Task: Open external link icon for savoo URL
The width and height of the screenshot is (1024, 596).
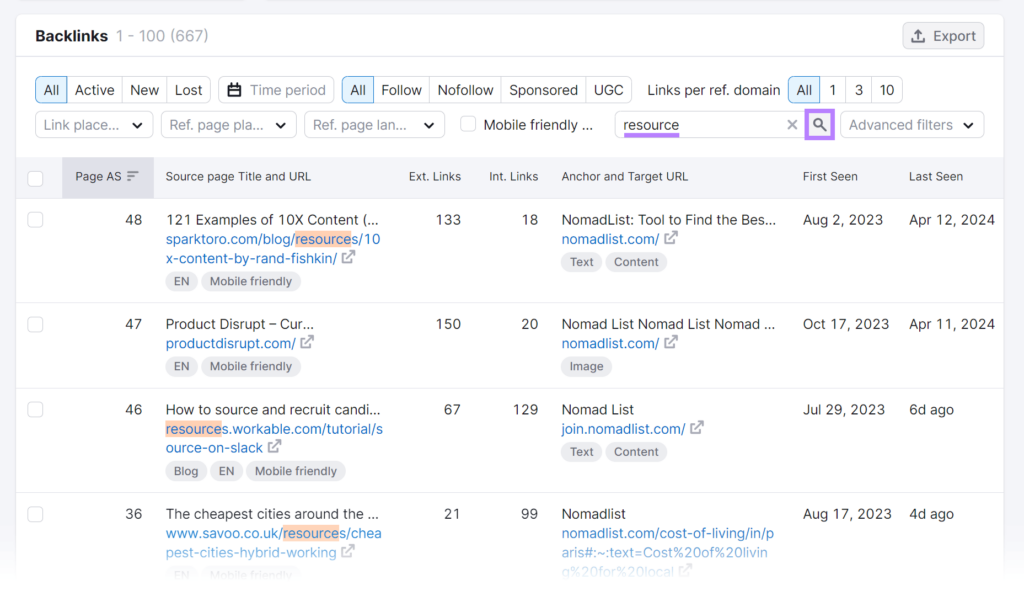Action: coord(348,551)
